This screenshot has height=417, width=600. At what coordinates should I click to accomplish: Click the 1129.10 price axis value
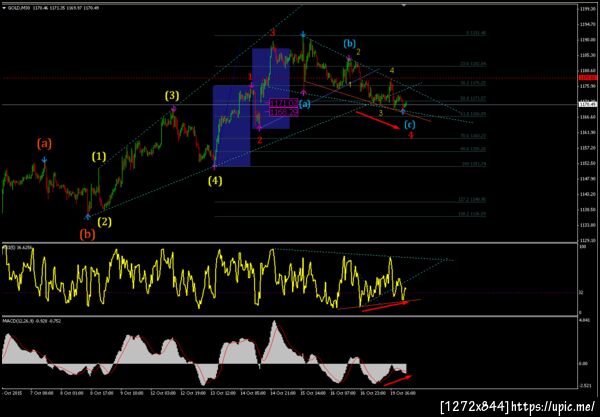click(x=587, y=240)
